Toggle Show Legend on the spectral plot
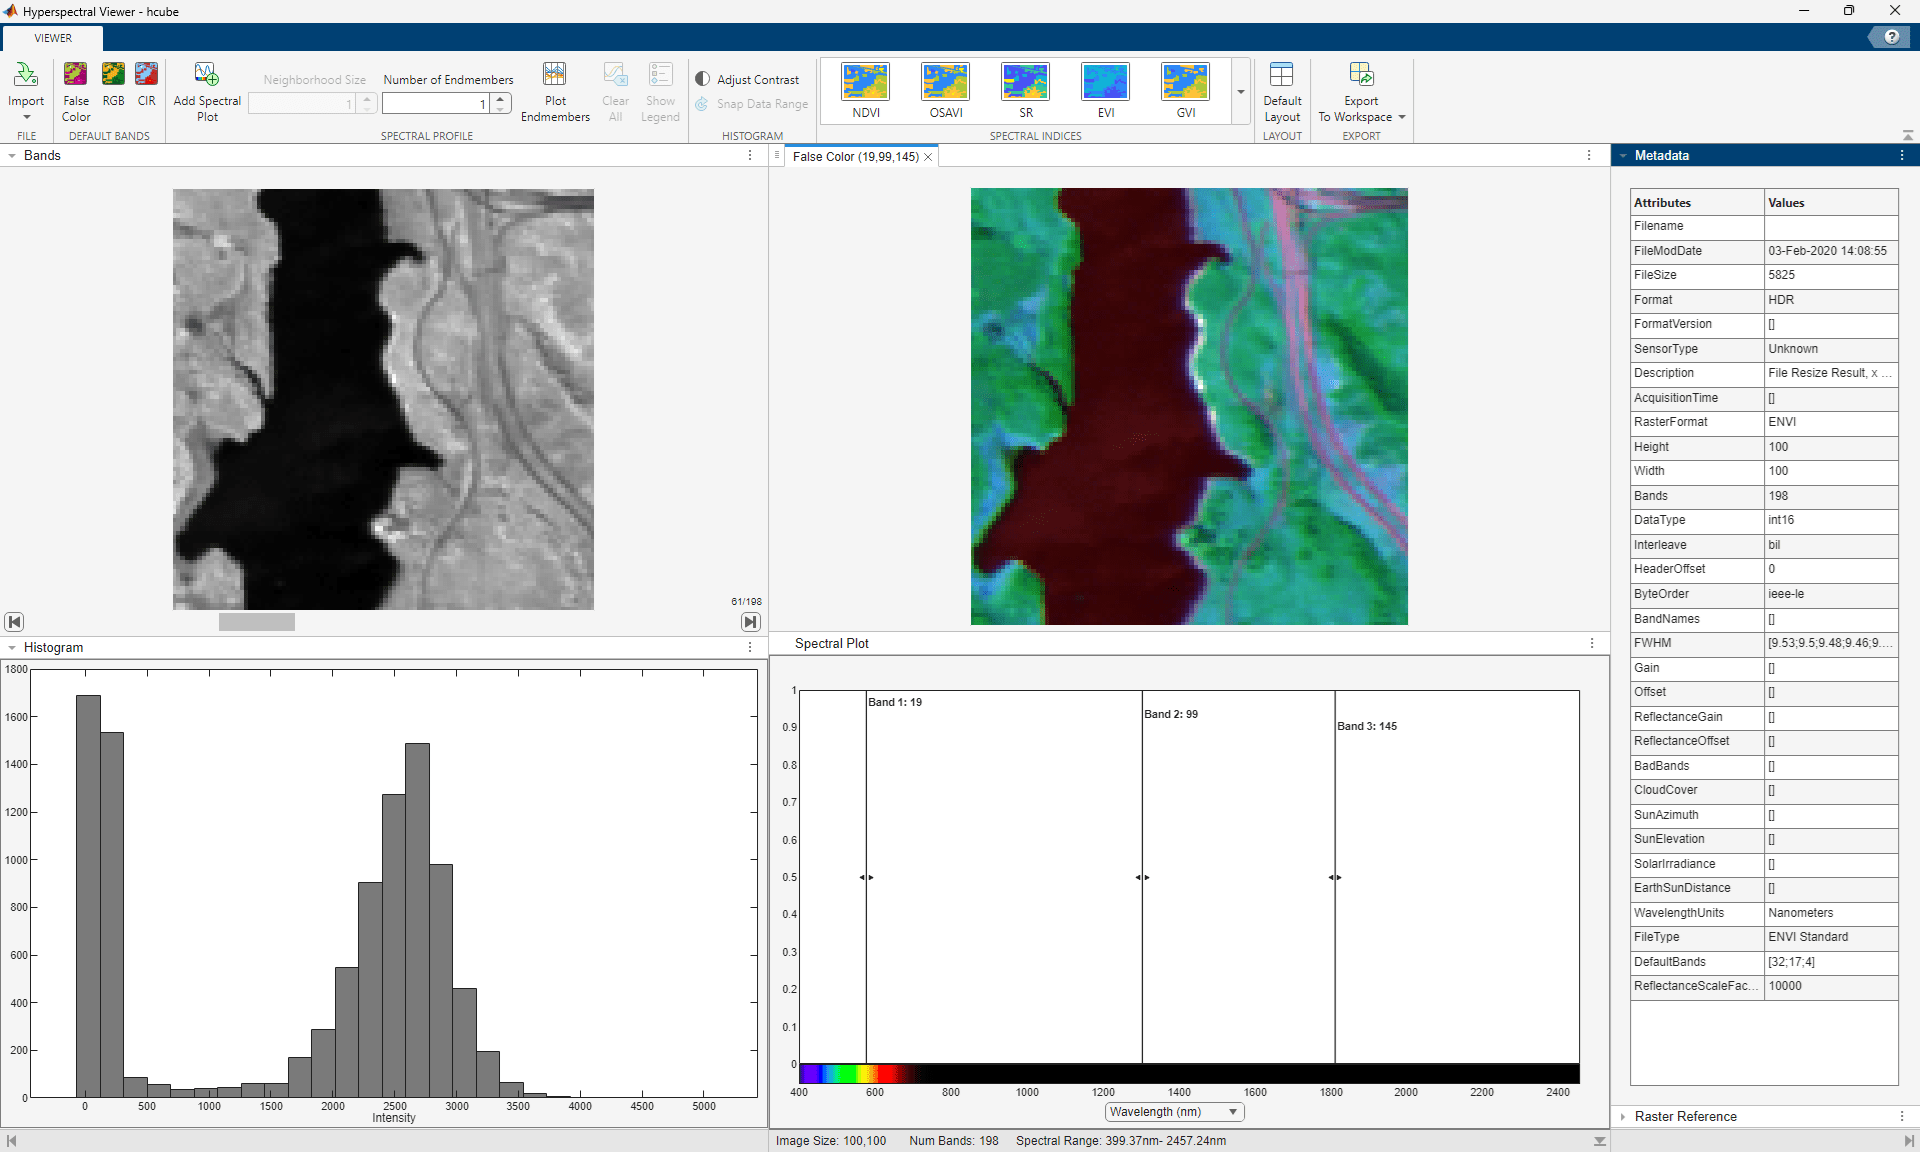 point(660,90)
